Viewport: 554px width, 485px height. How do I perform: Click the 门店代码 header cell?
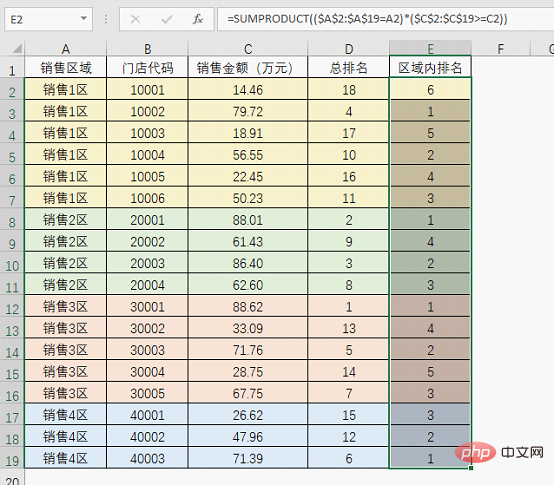pyautogui.click(x=147, y=68)
